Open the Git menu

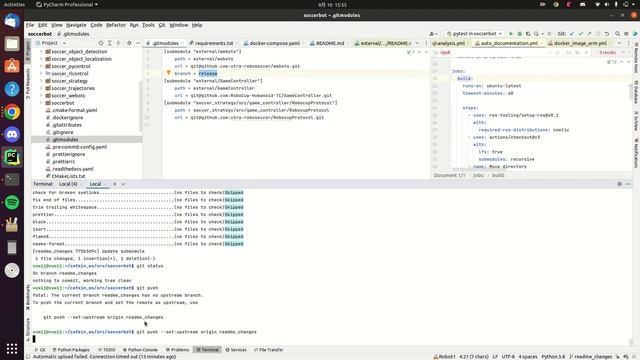(x=162, y=25)
